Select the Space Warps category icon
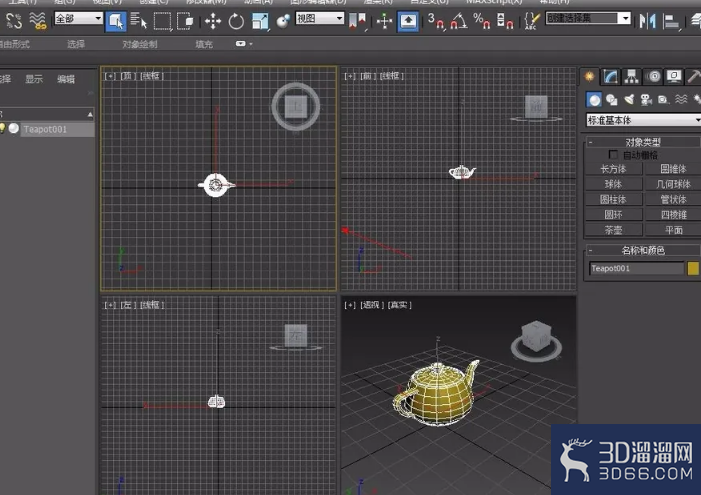The height and width of the screenshot is (495, 701). 681,99
